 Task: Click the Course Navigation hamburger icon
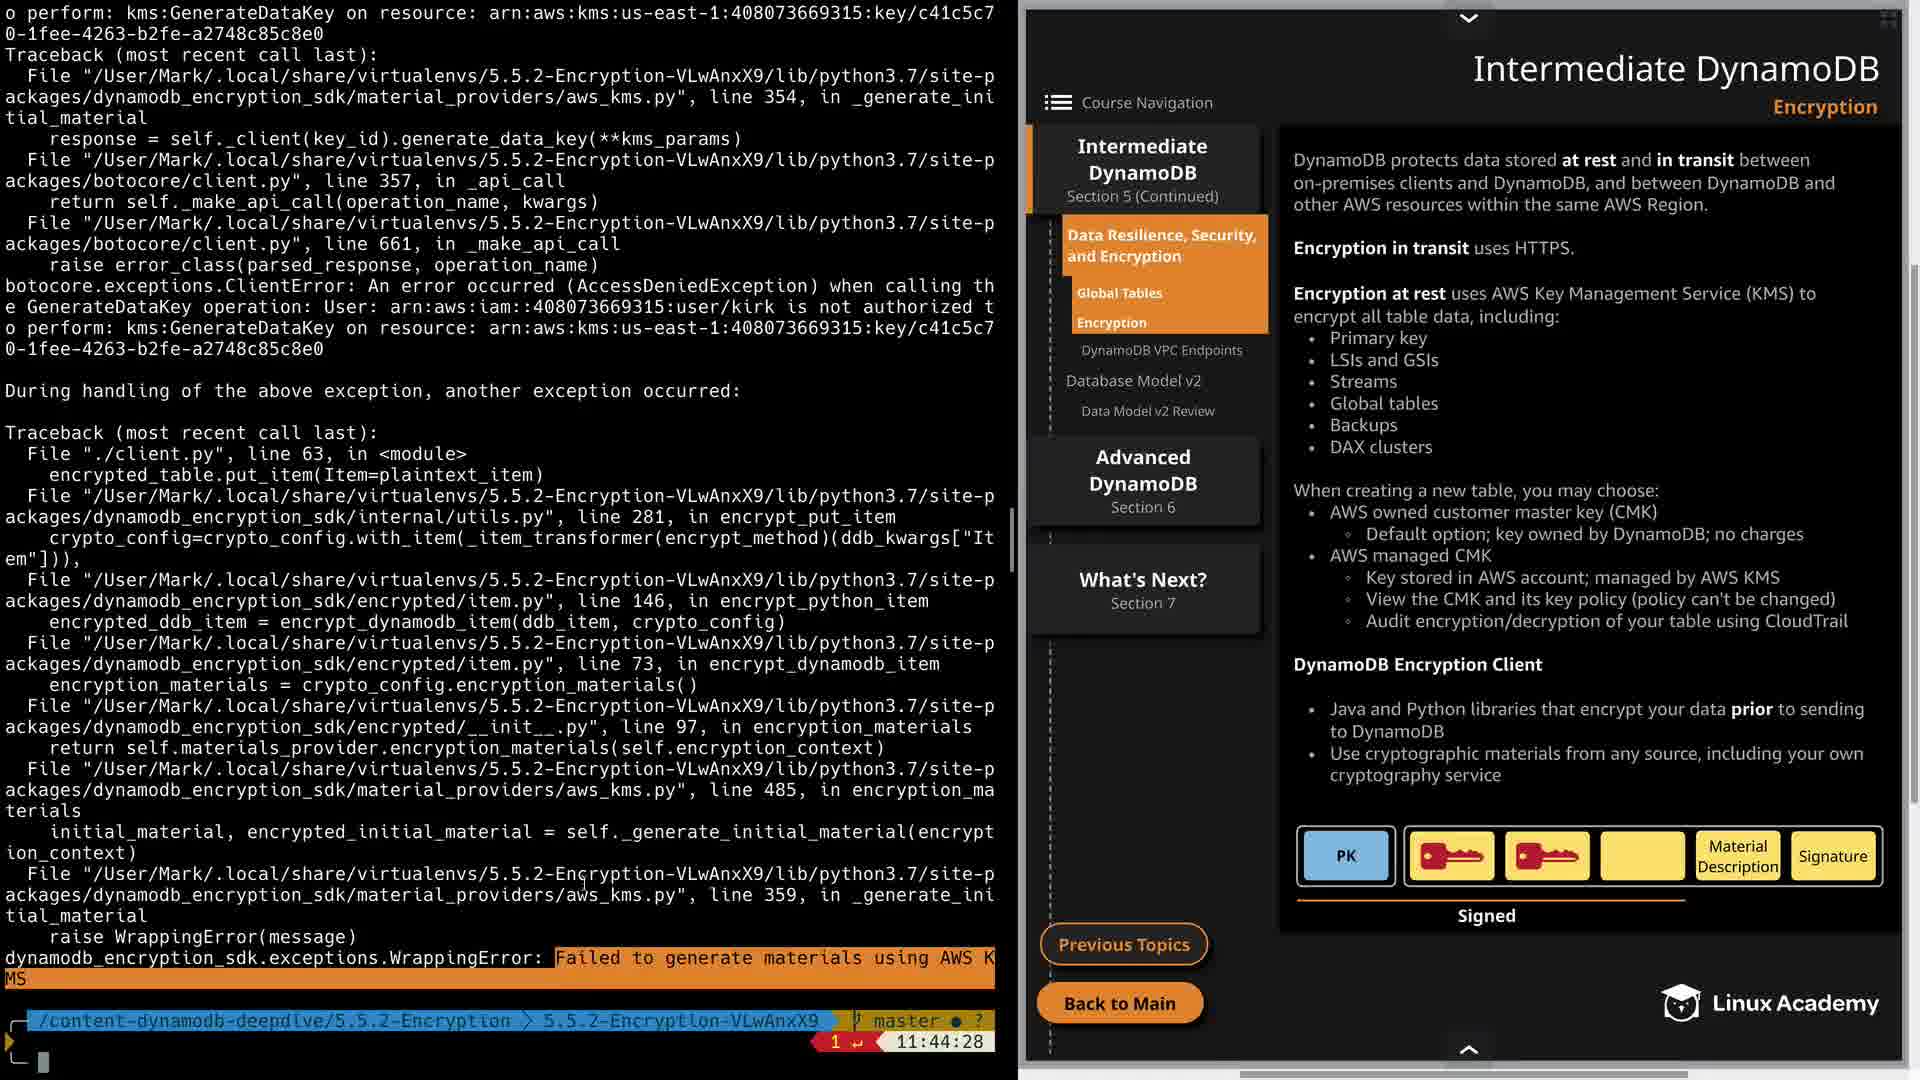point(1057,103)
